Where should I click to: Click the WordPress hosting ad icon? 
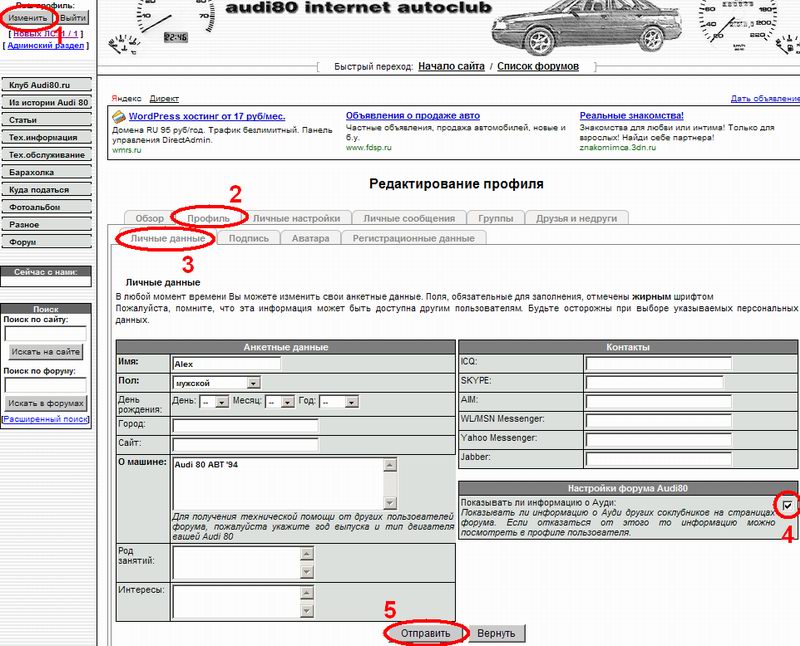pyautogui.click(x=118, y=117)
